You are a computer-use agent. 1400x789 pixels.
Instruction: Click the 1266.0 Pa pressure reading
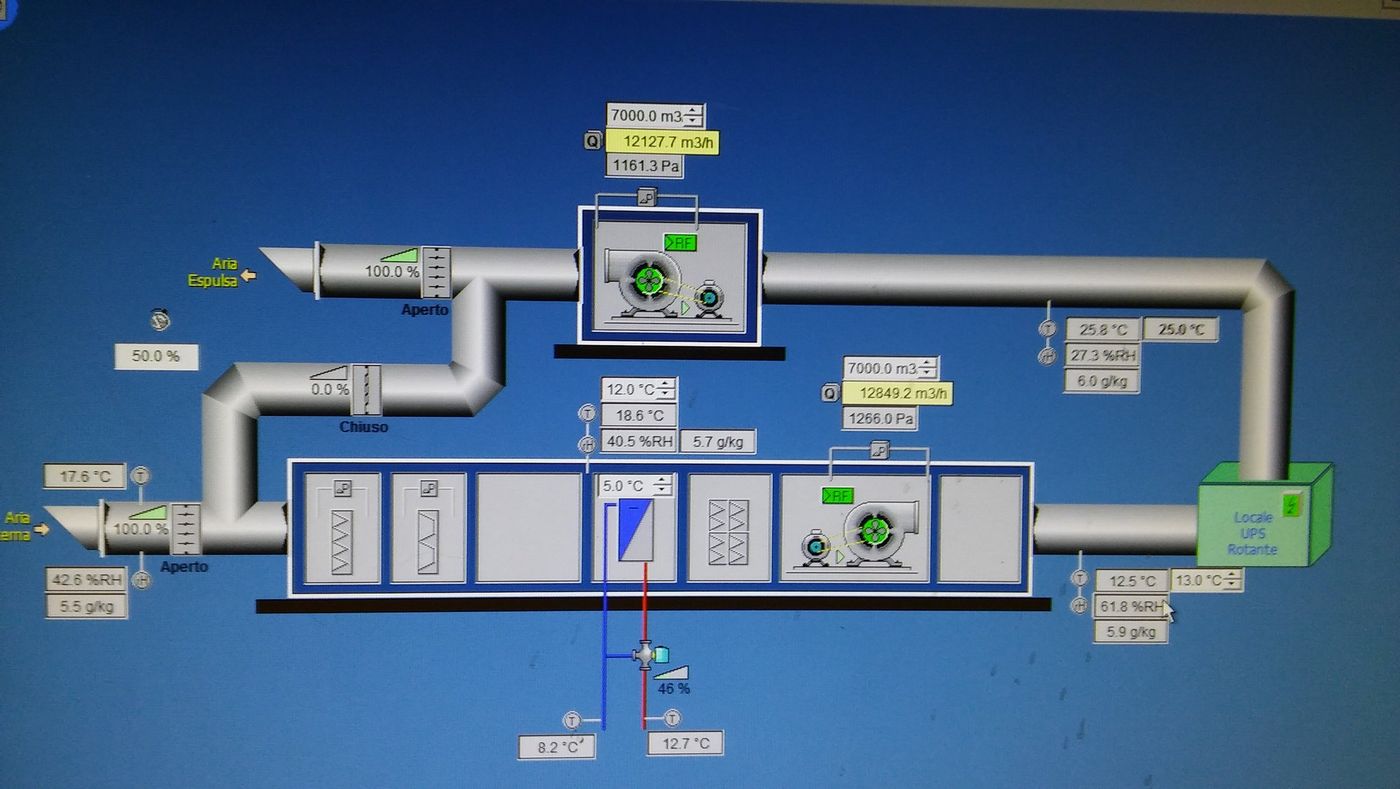click(880, 418)
